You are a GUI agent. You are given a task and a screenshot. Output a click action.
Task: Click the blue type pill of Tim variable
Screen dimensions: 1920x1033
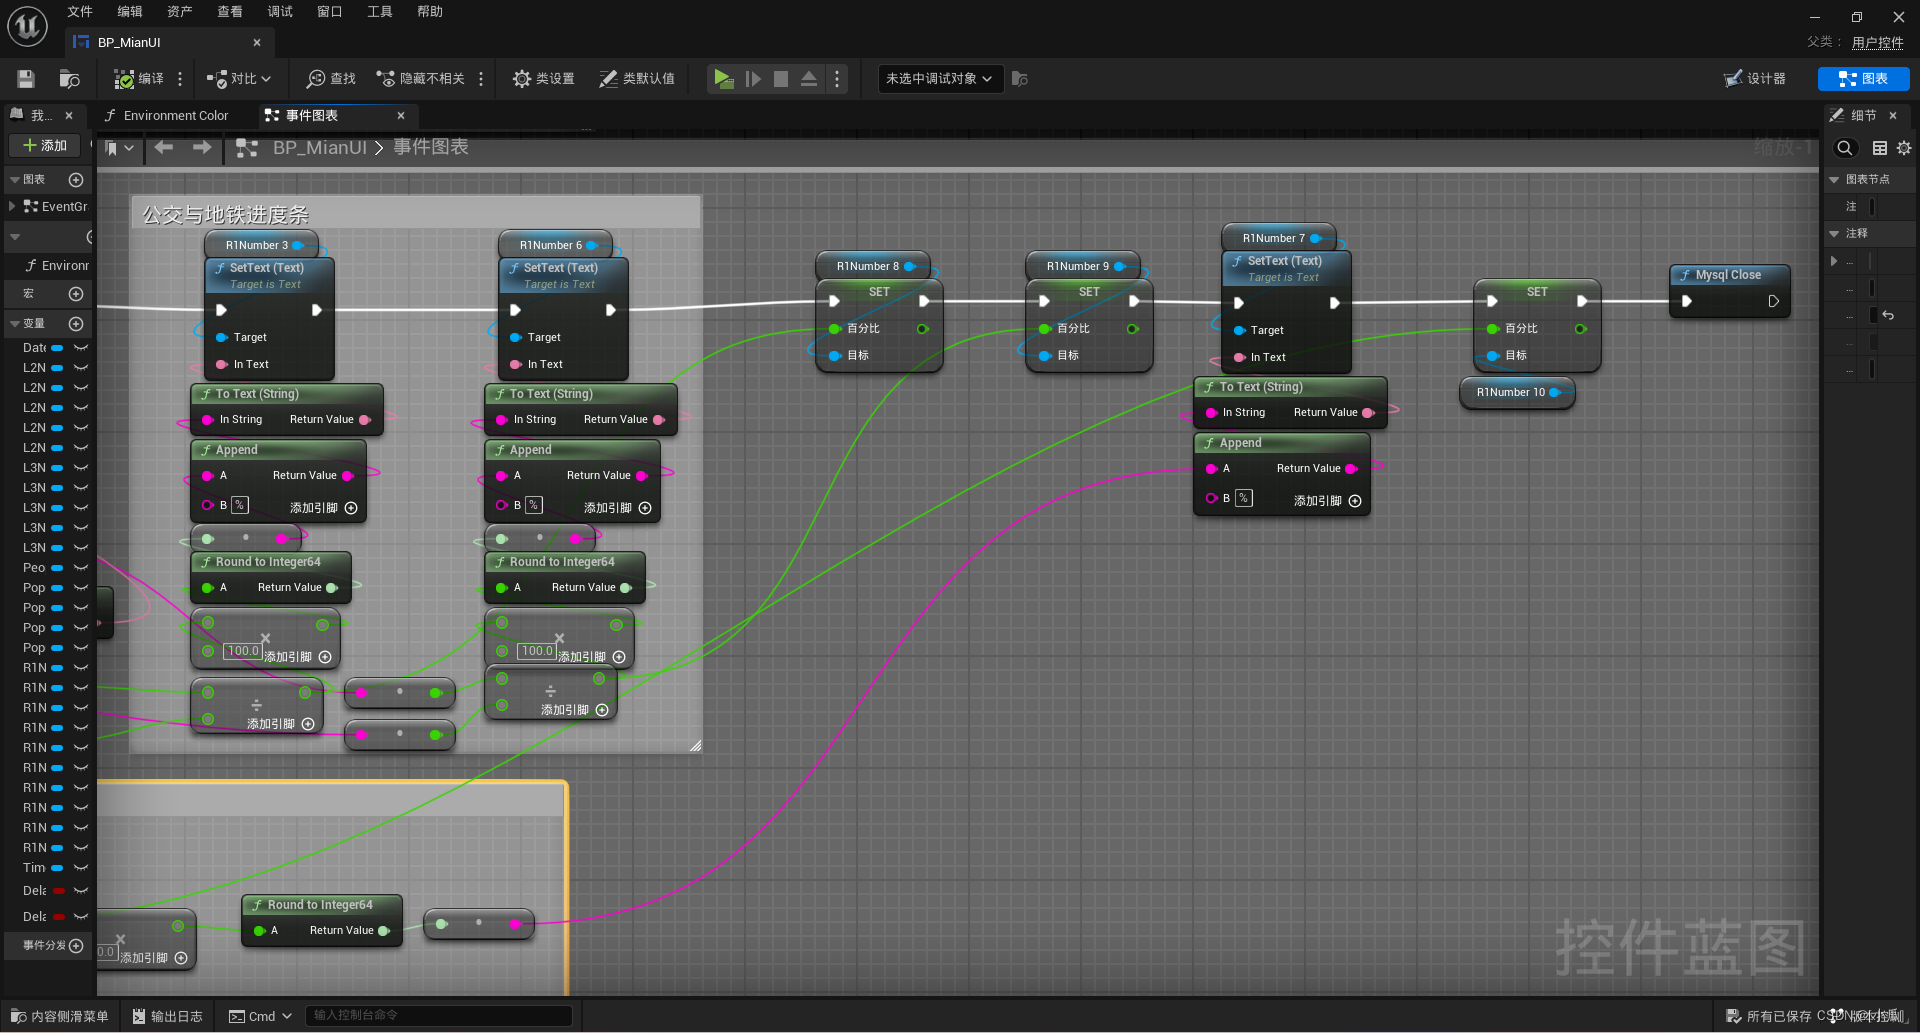pyautogui.click(x=58, y=868)
